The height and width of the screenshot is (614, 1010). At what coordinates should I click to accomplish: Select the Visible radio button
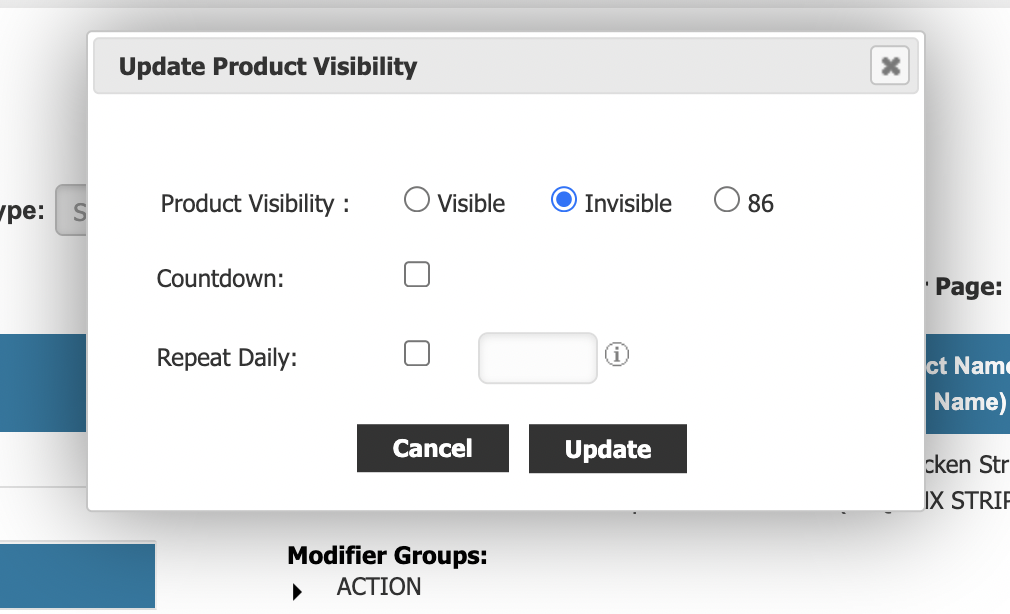pyautogui.click(x=417, y=201)
